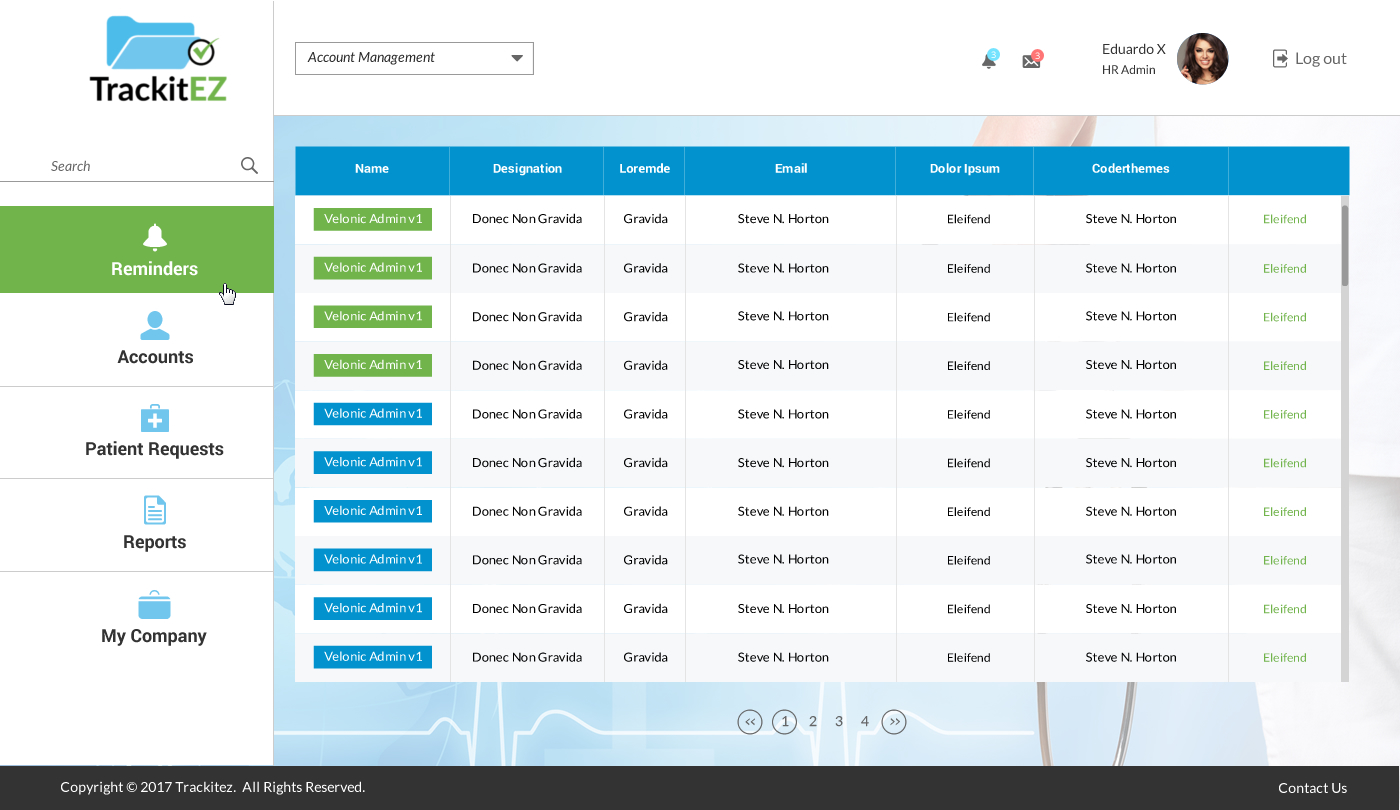Go to previous pages with the << button
The width and height of the screenshot is (1400, 810).
coord(750,721)
